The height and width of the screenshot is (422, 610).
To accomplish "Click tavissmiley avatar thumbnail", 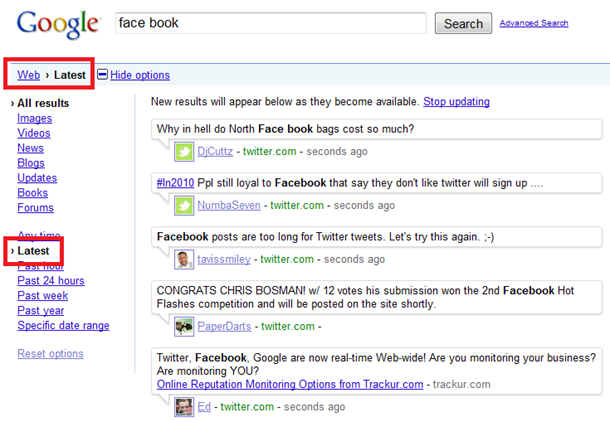I will tap(184, 259).
